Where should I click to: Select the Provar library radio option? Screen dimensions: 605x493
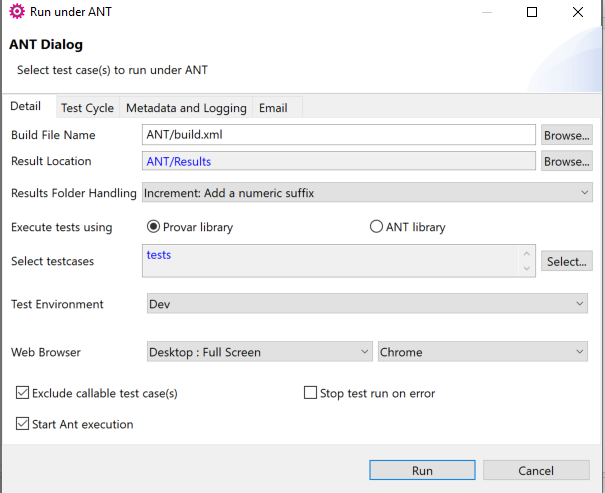154,227
